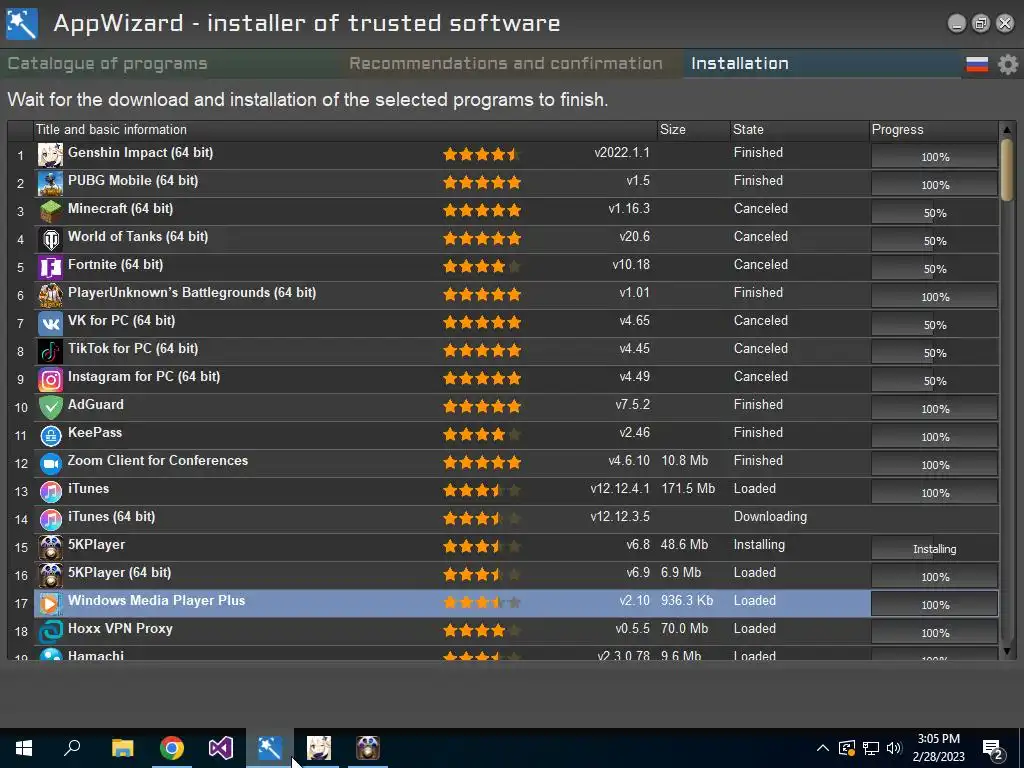Click the Hoxx VPN Proxy icon

click(x=50, y=632)
